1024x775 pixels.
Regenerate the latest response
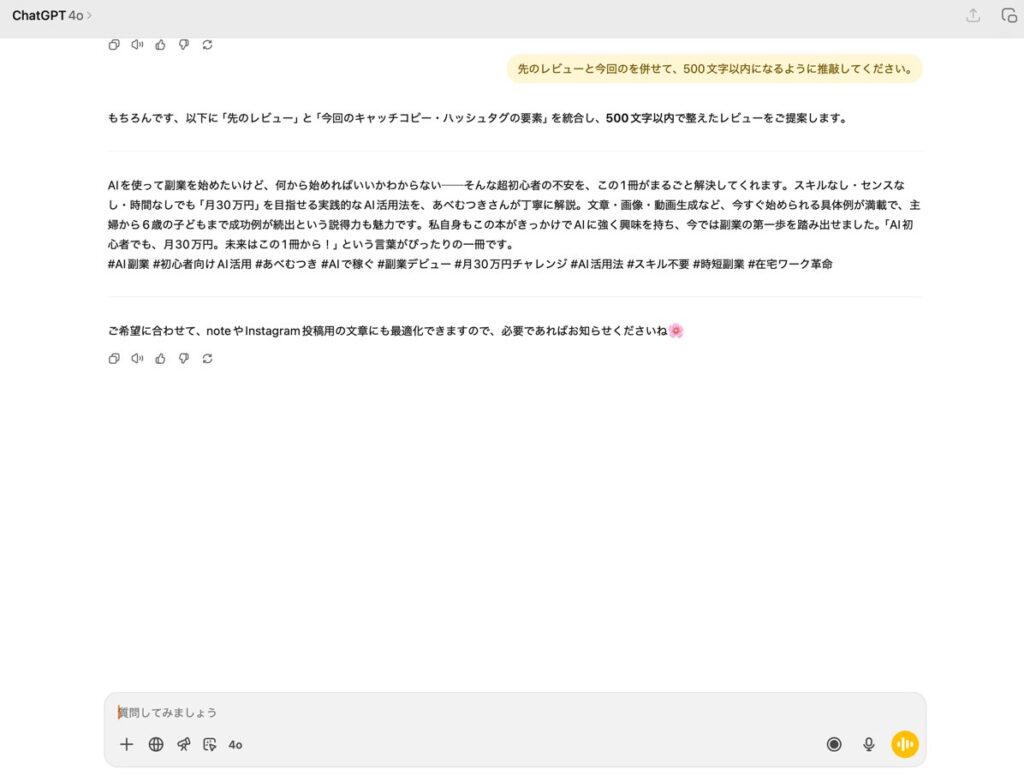click(207, 359)
